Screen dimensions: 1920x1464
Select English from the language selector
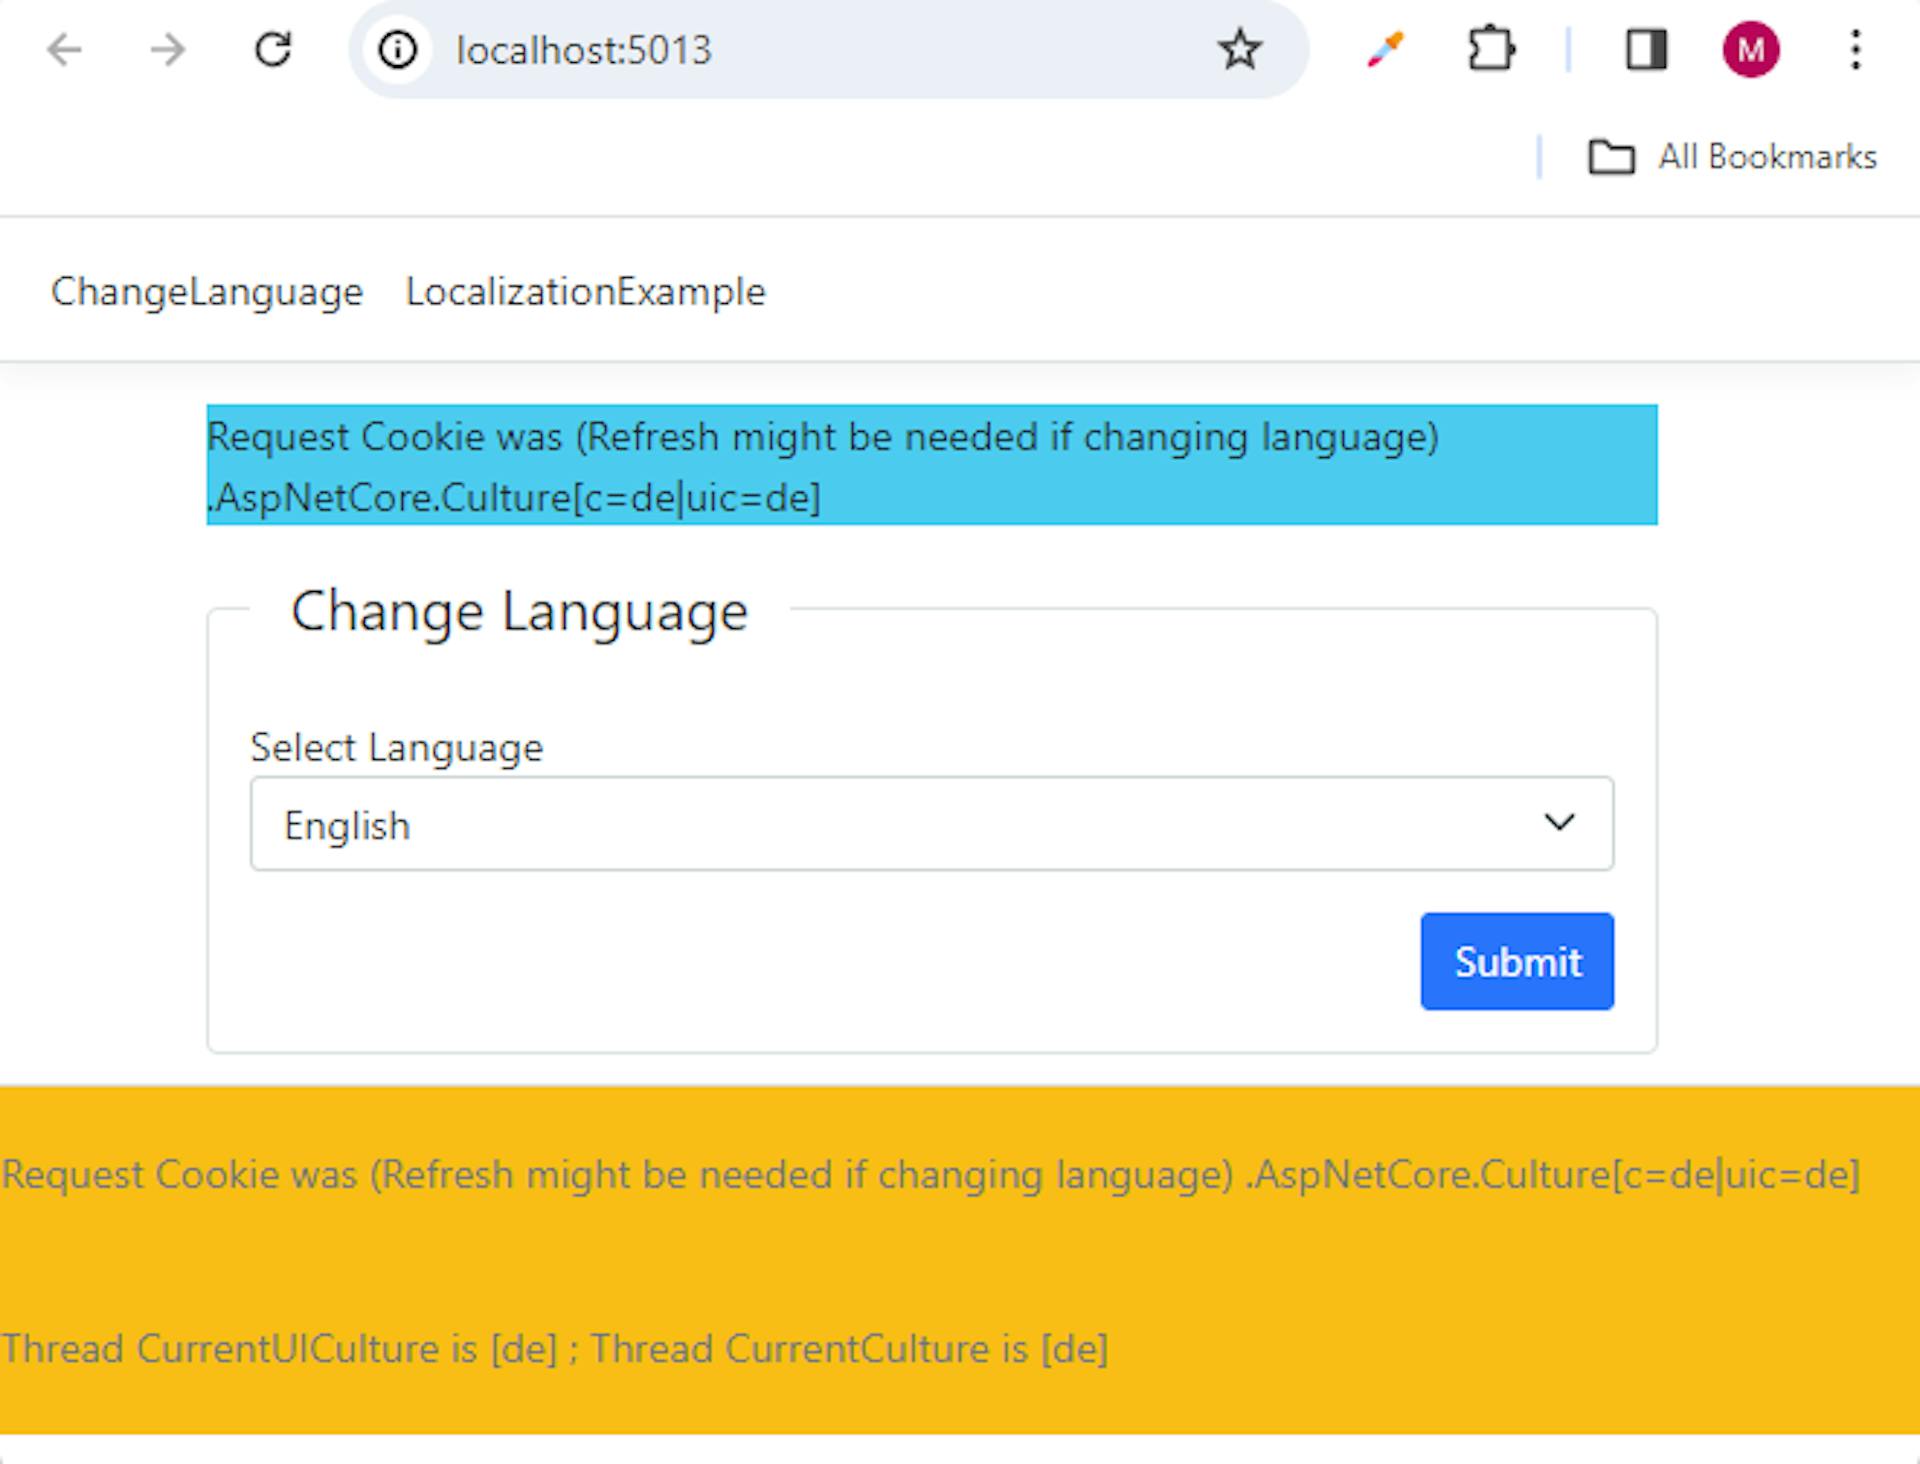click(x=347, y=823)
